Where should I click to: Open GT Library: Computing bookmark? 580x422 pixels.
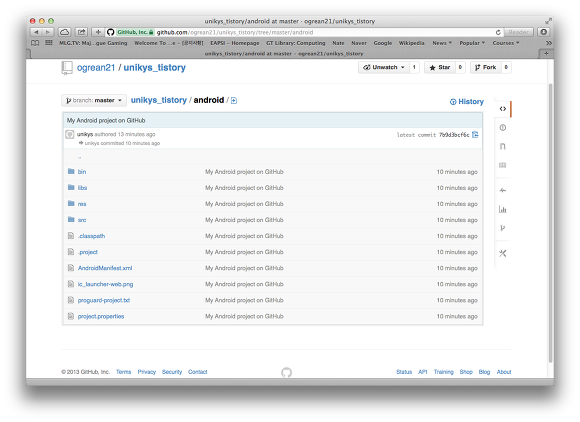(x=296, y=43)
